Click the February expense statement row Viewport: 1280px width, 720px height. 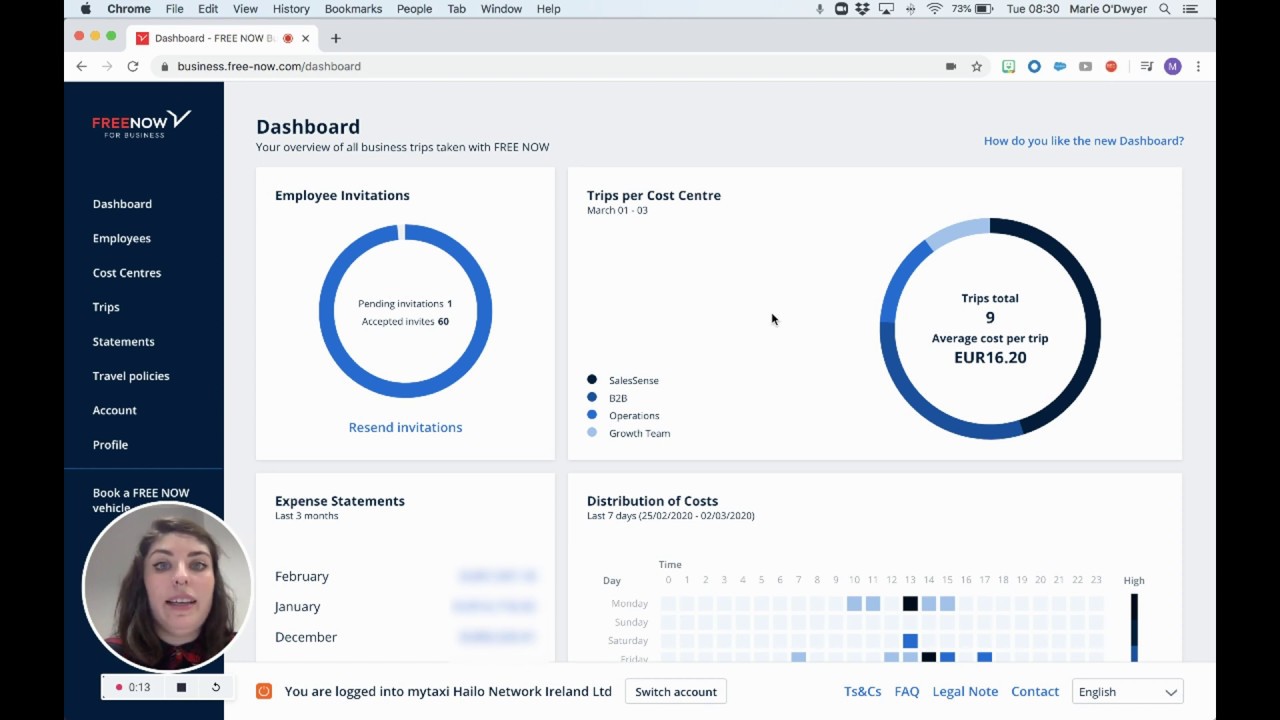tap(405, 576)
